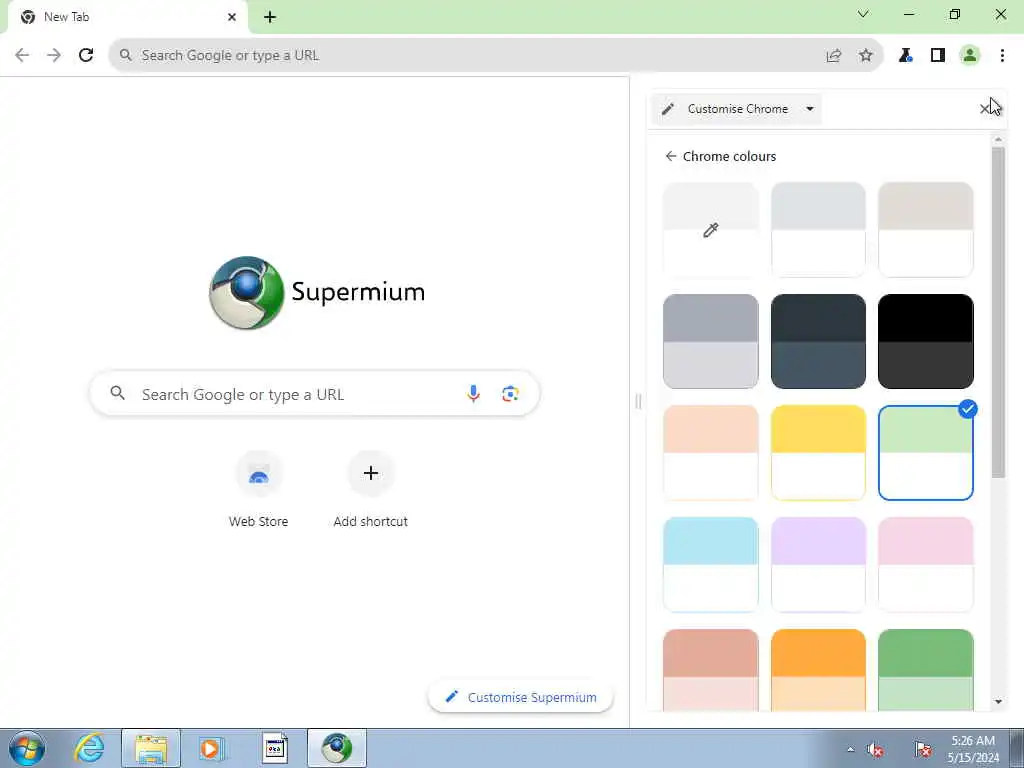Click the Add shortcut button
Viewport: 1024px width, 768px height.
[x=370, y=490]
